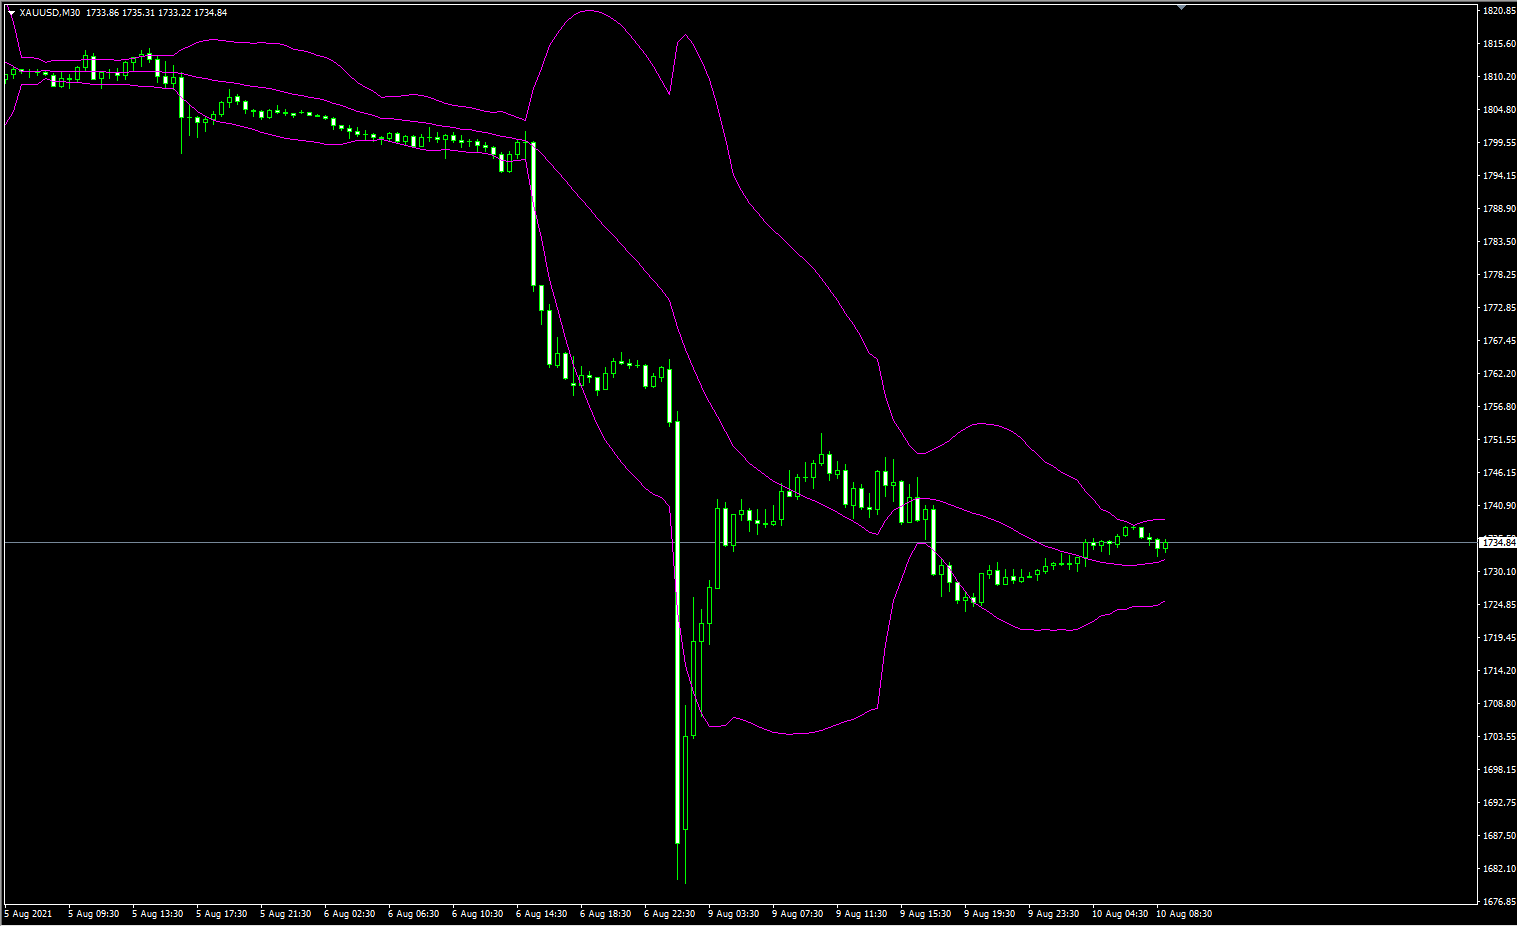Click the current price label 1734.84

coord(1497,542)
